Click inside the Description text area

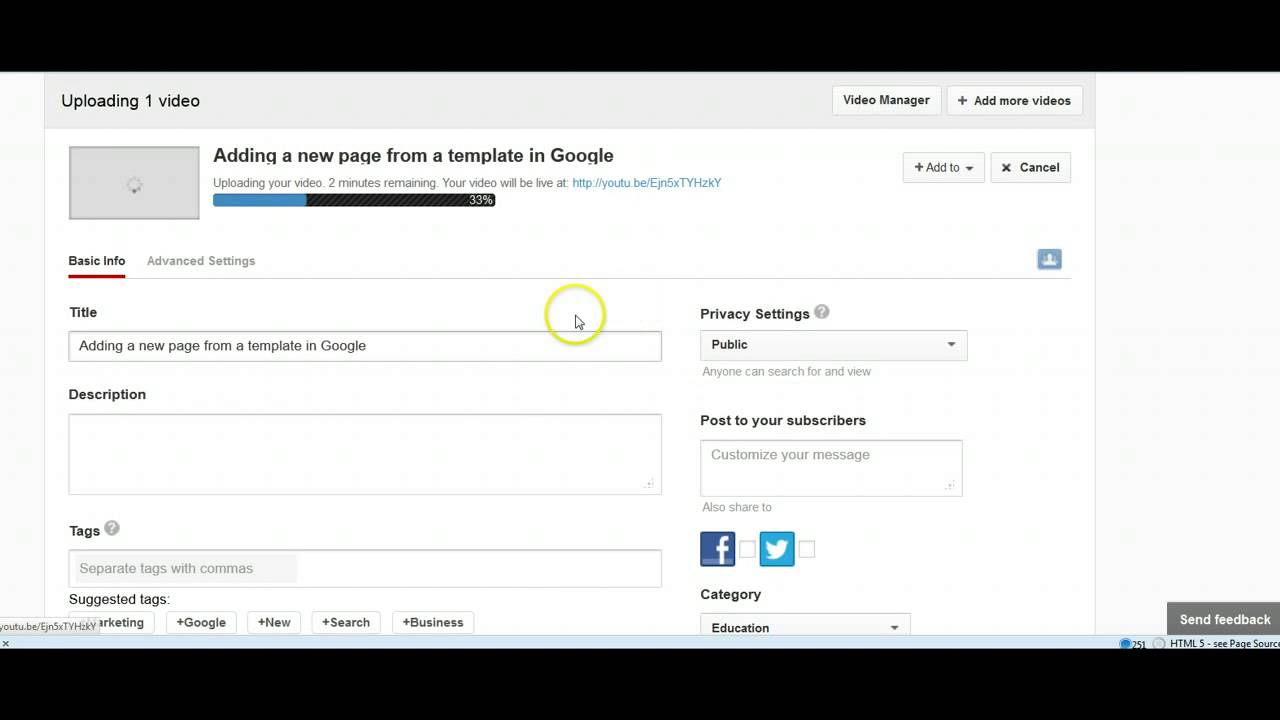365,454
